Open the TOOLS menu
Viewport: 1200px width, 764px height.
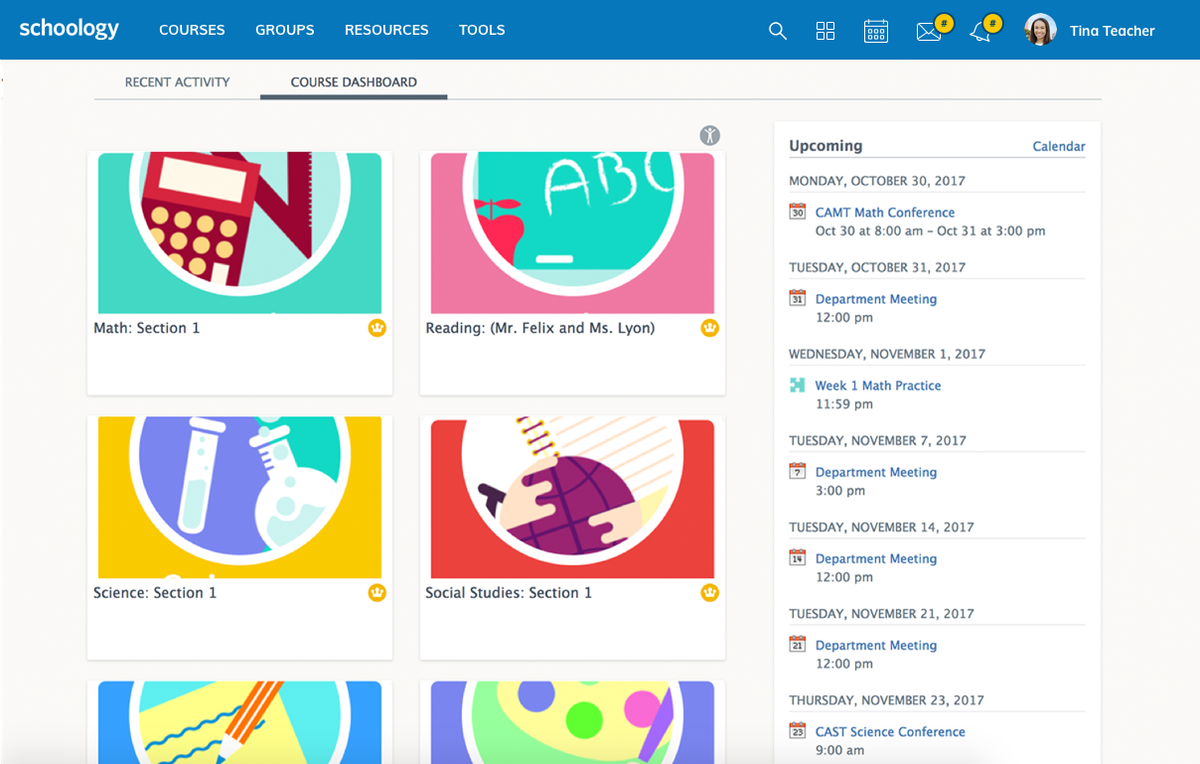(482, 30)
